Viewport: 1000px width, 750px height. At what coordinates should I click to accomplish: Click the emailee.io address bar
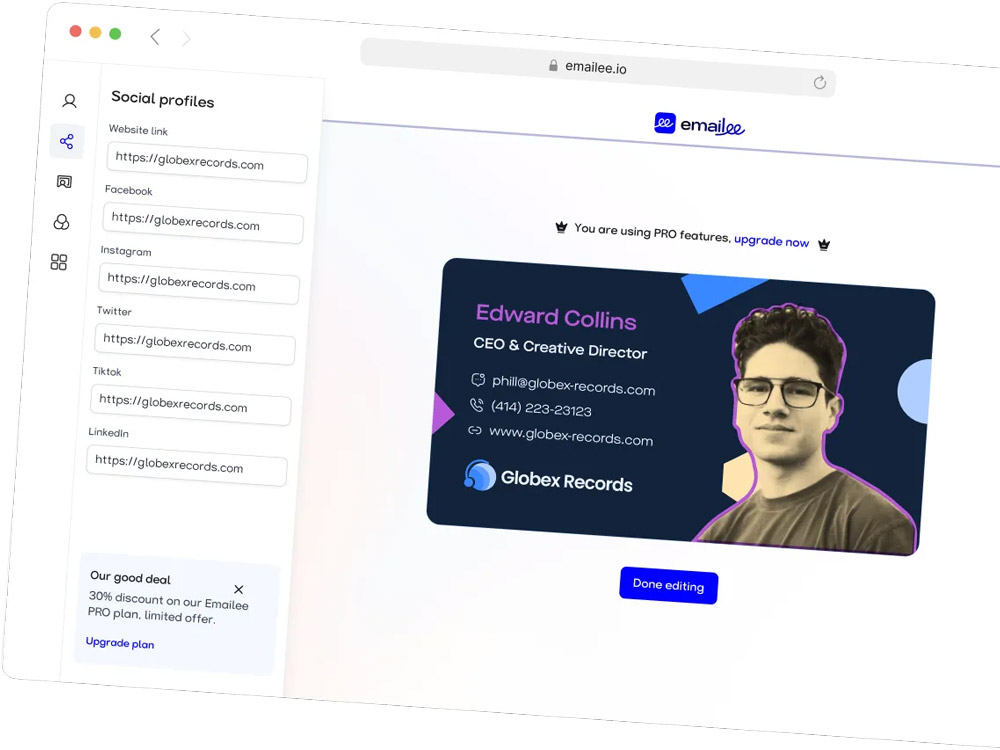coord(598,67)
